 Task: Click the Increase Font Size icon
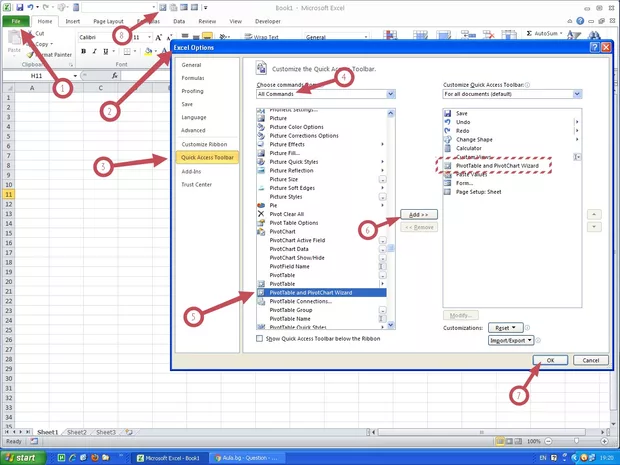click(x=159, y=37)
